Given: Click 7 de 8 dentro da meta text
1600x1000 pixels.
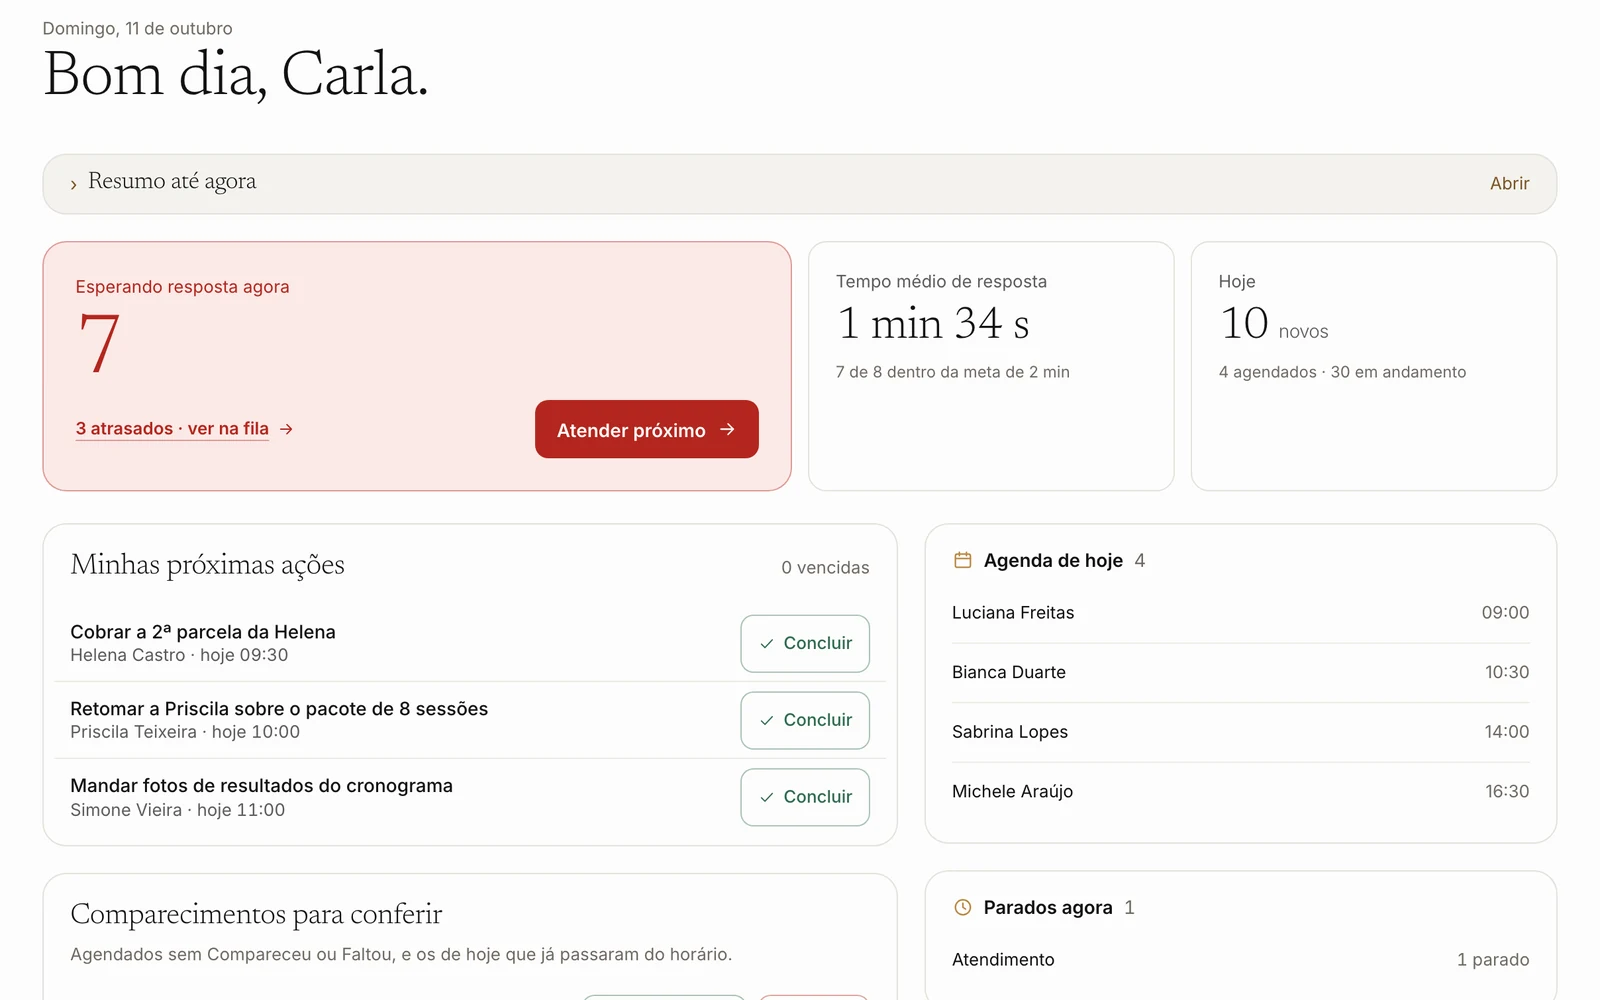Looking at the screenshot, I should pos(952,372).
